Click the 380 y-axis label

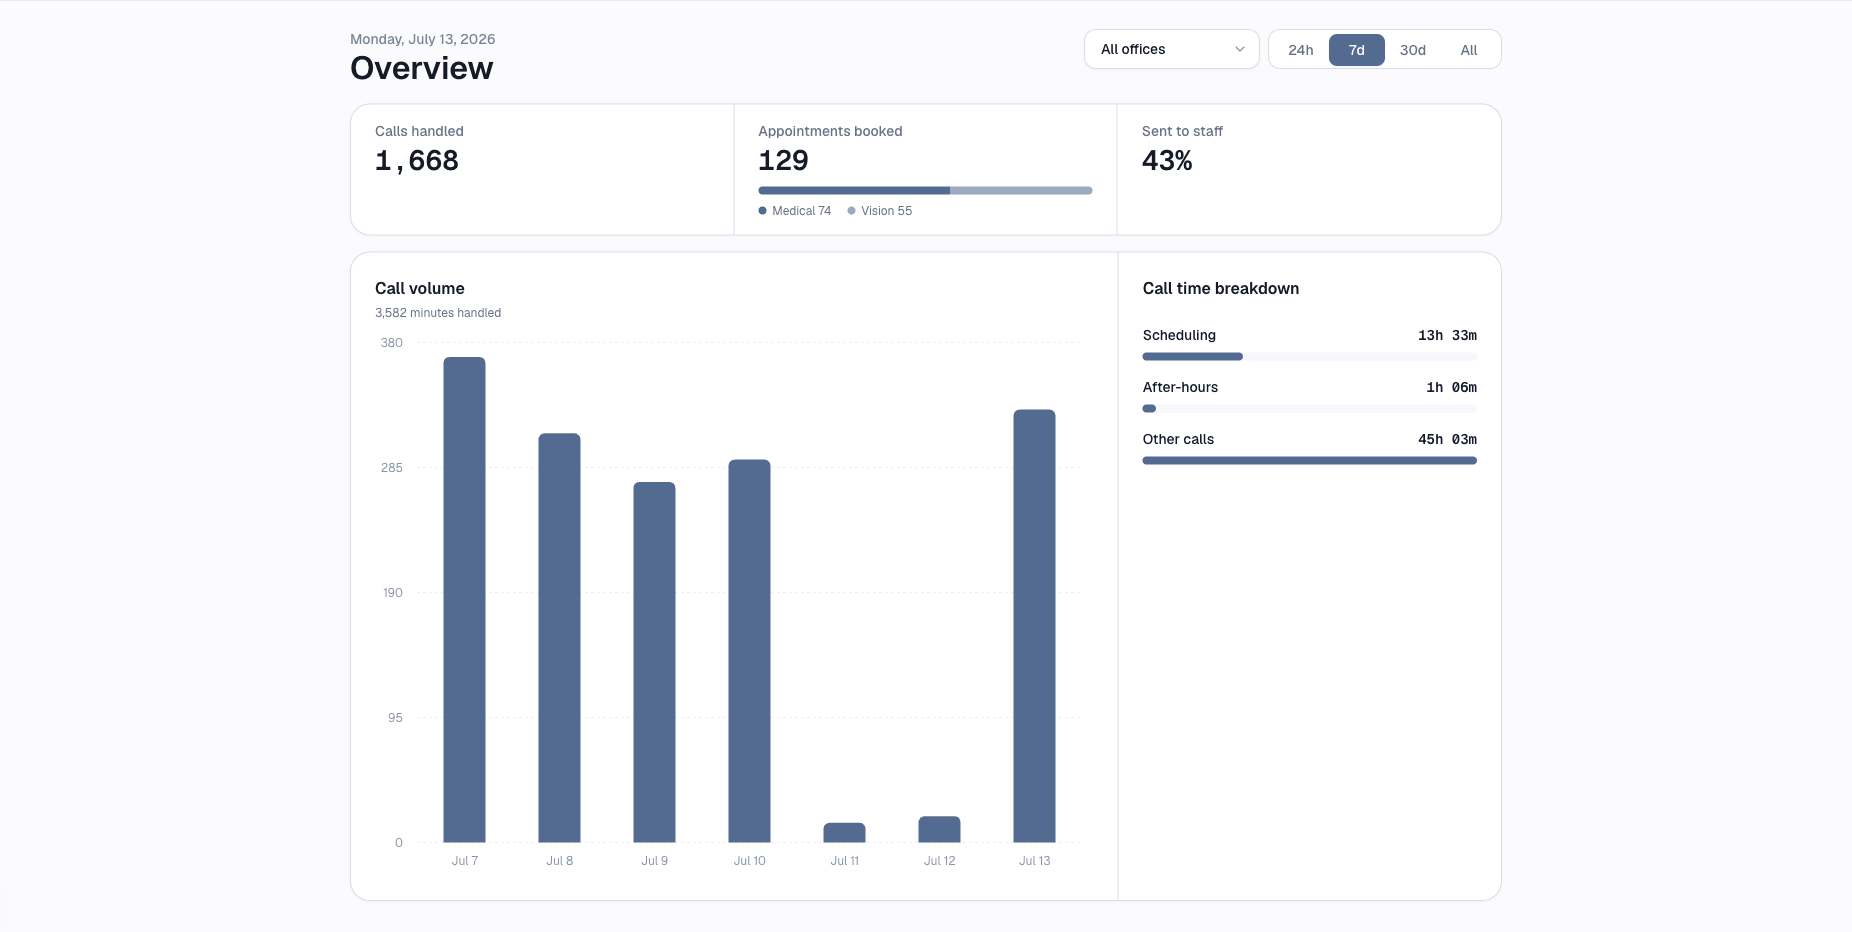(x=391, y=343)
